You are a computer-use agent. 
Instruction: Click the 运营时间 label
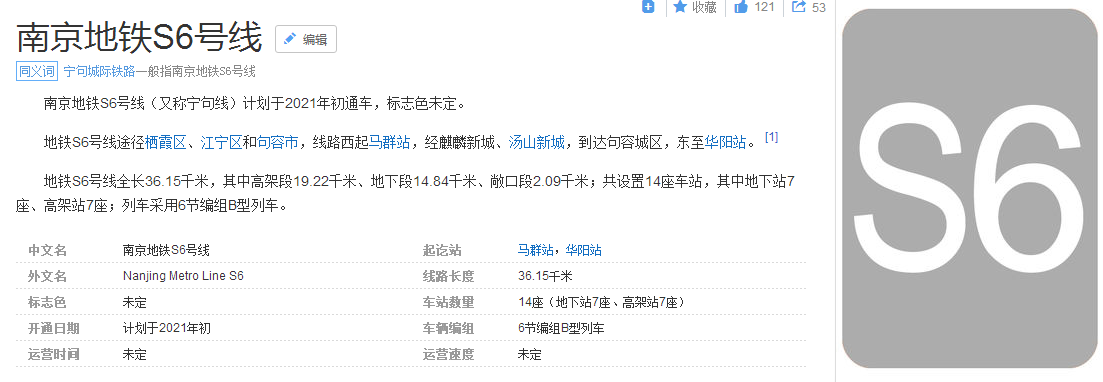coord(53,355)
